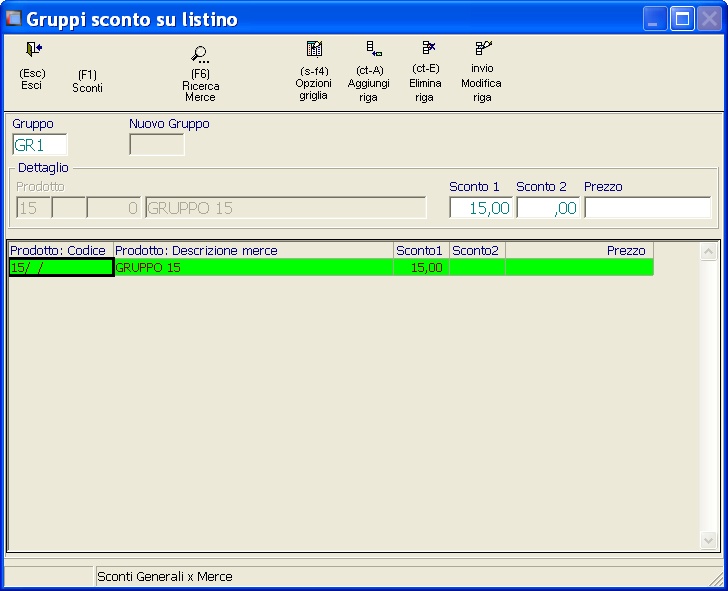Click the empty Prezzo input field
728x591 pixels.
647,208
